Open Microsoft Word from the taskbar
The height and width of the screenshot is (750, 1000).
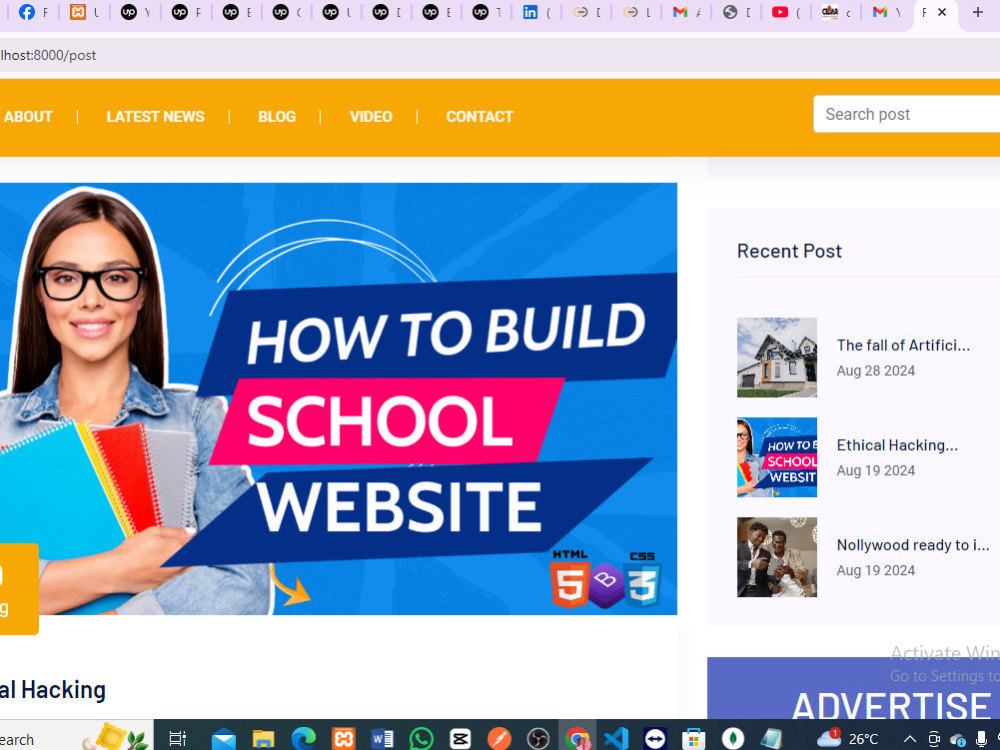(382, 739)
